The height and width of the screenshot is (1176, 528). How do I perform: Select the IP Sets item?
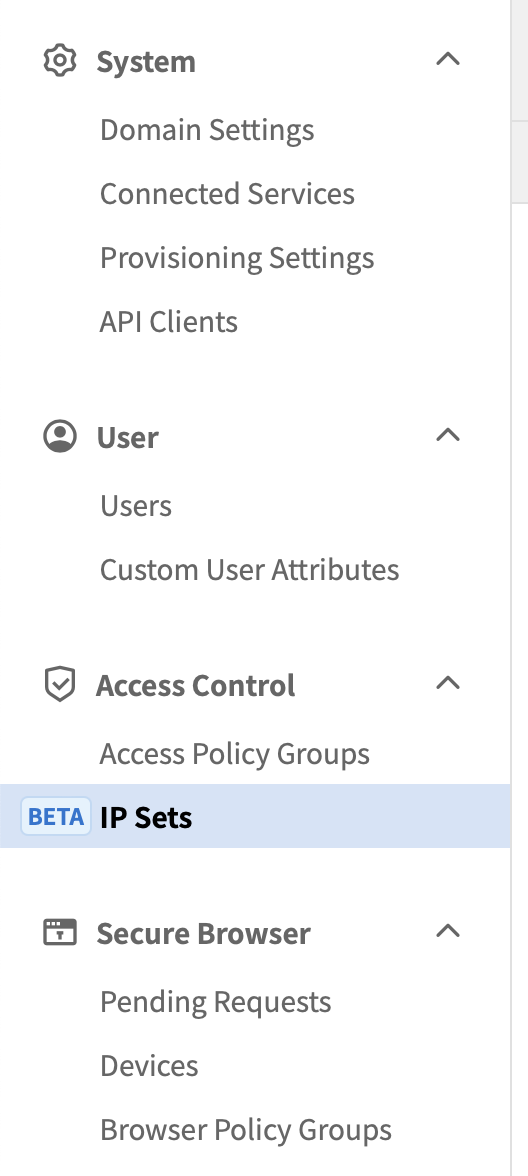(x=255, y=816)
